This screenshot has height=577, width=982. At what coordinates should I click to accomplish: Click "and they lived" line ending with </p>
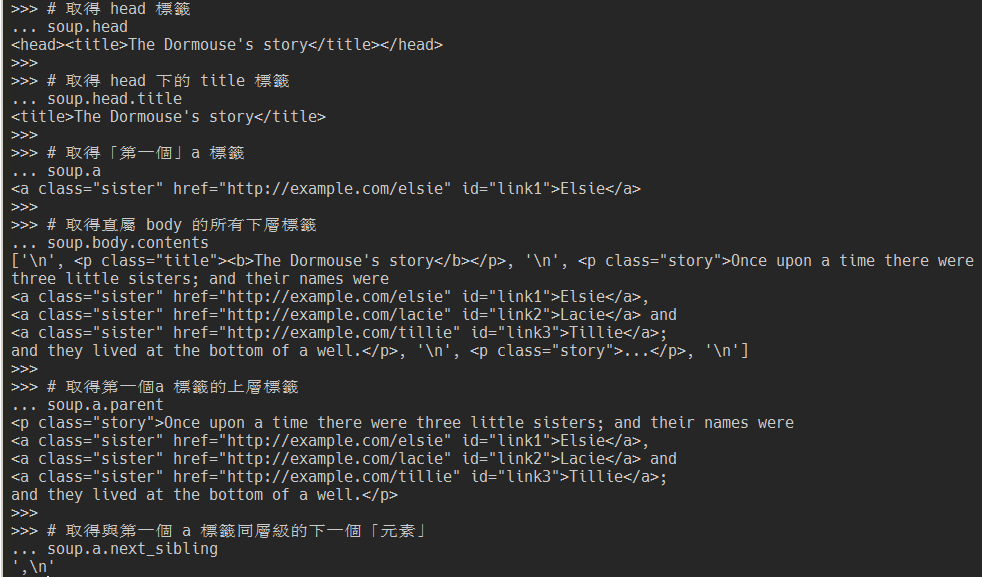[204, 495]
